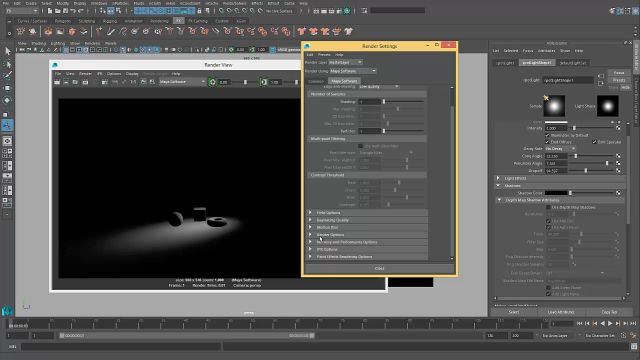Open Decay Rate dropdown

(x=560, y=149)
